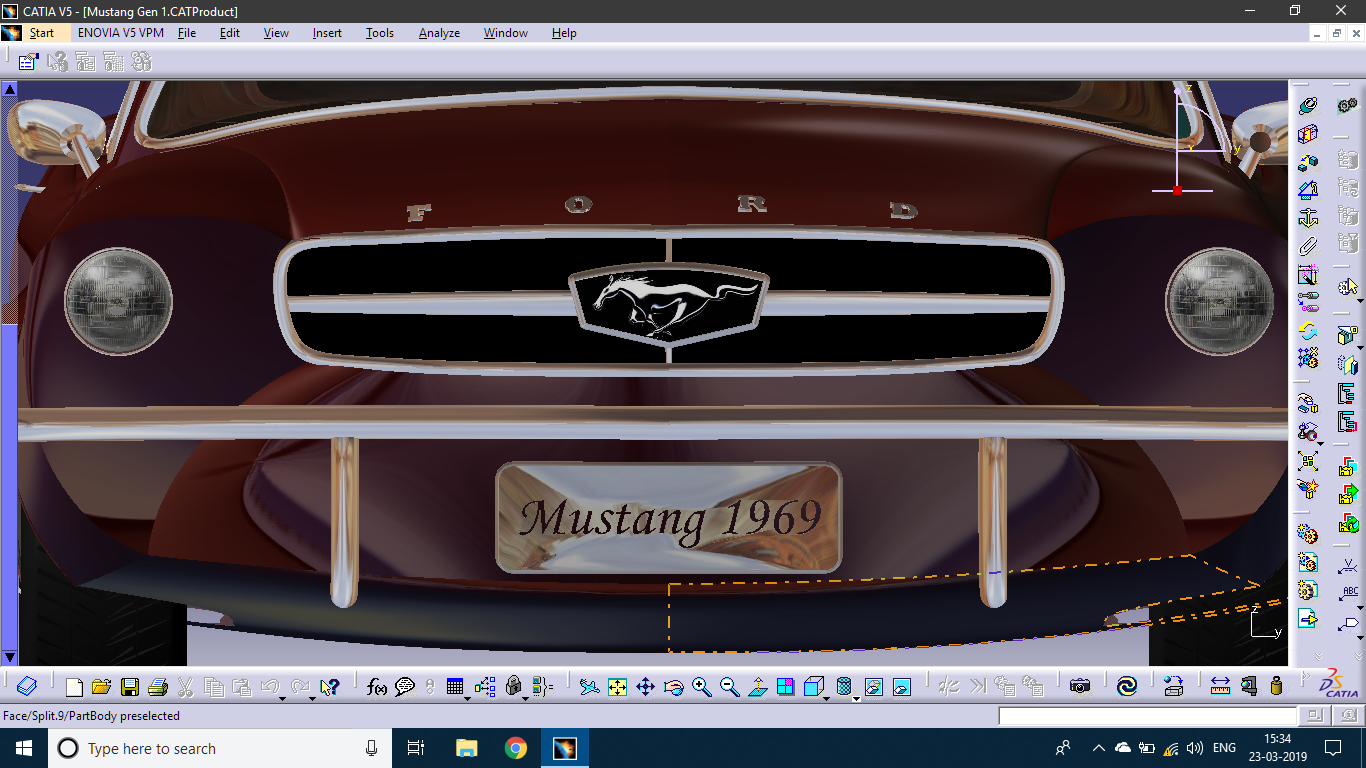The height and width of the screenshot is (768, 1366).
Task: Click the workbench icon at toolbar start
Action: (26, 687)
